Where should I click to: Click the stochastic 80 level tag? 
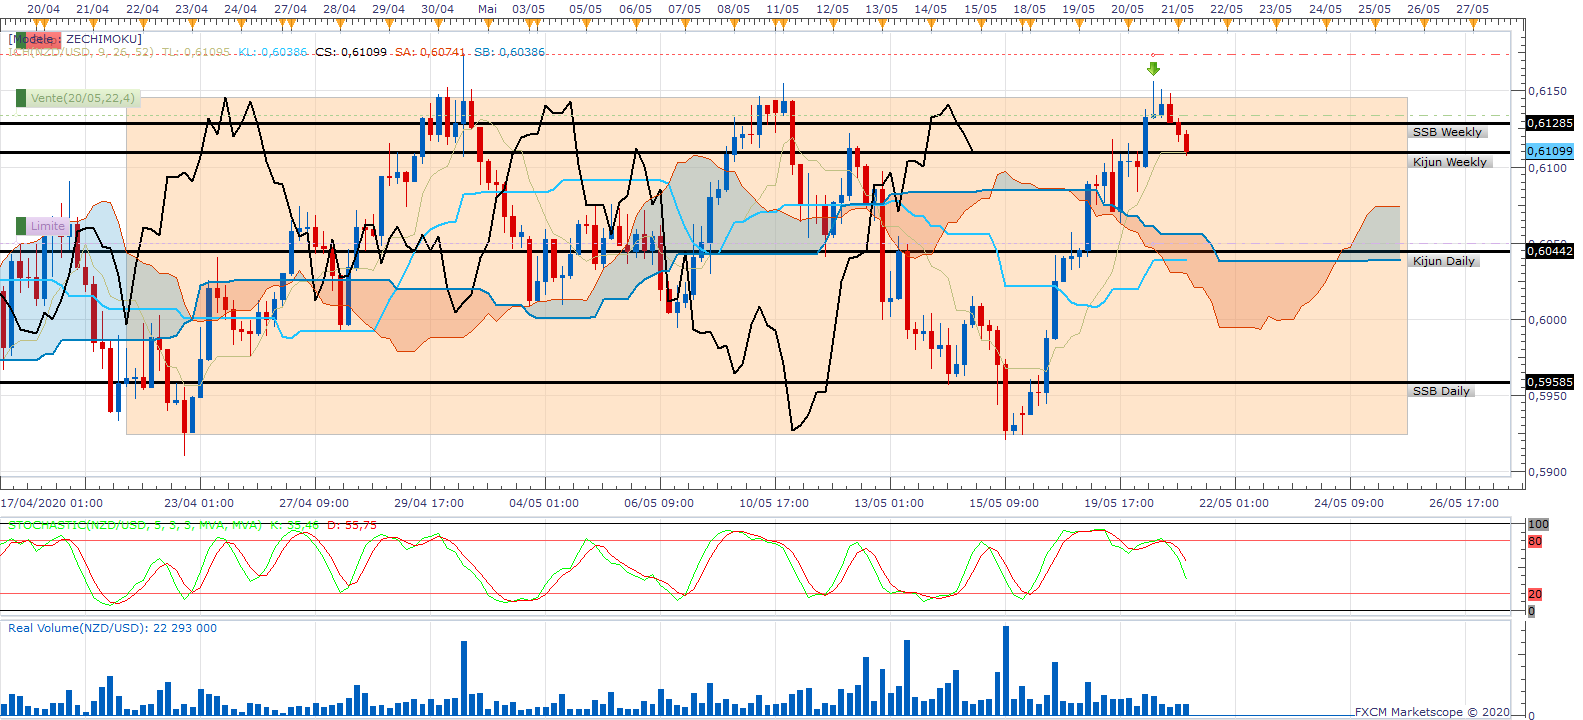[1535, 541]
